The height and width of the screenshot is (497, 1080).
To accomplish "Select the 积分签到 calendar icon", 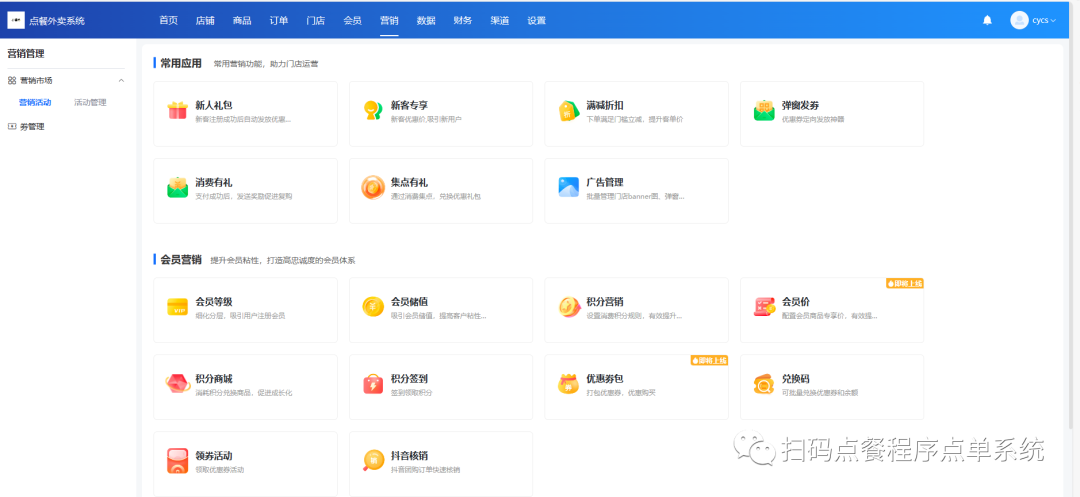I will (x=373, y=384).
